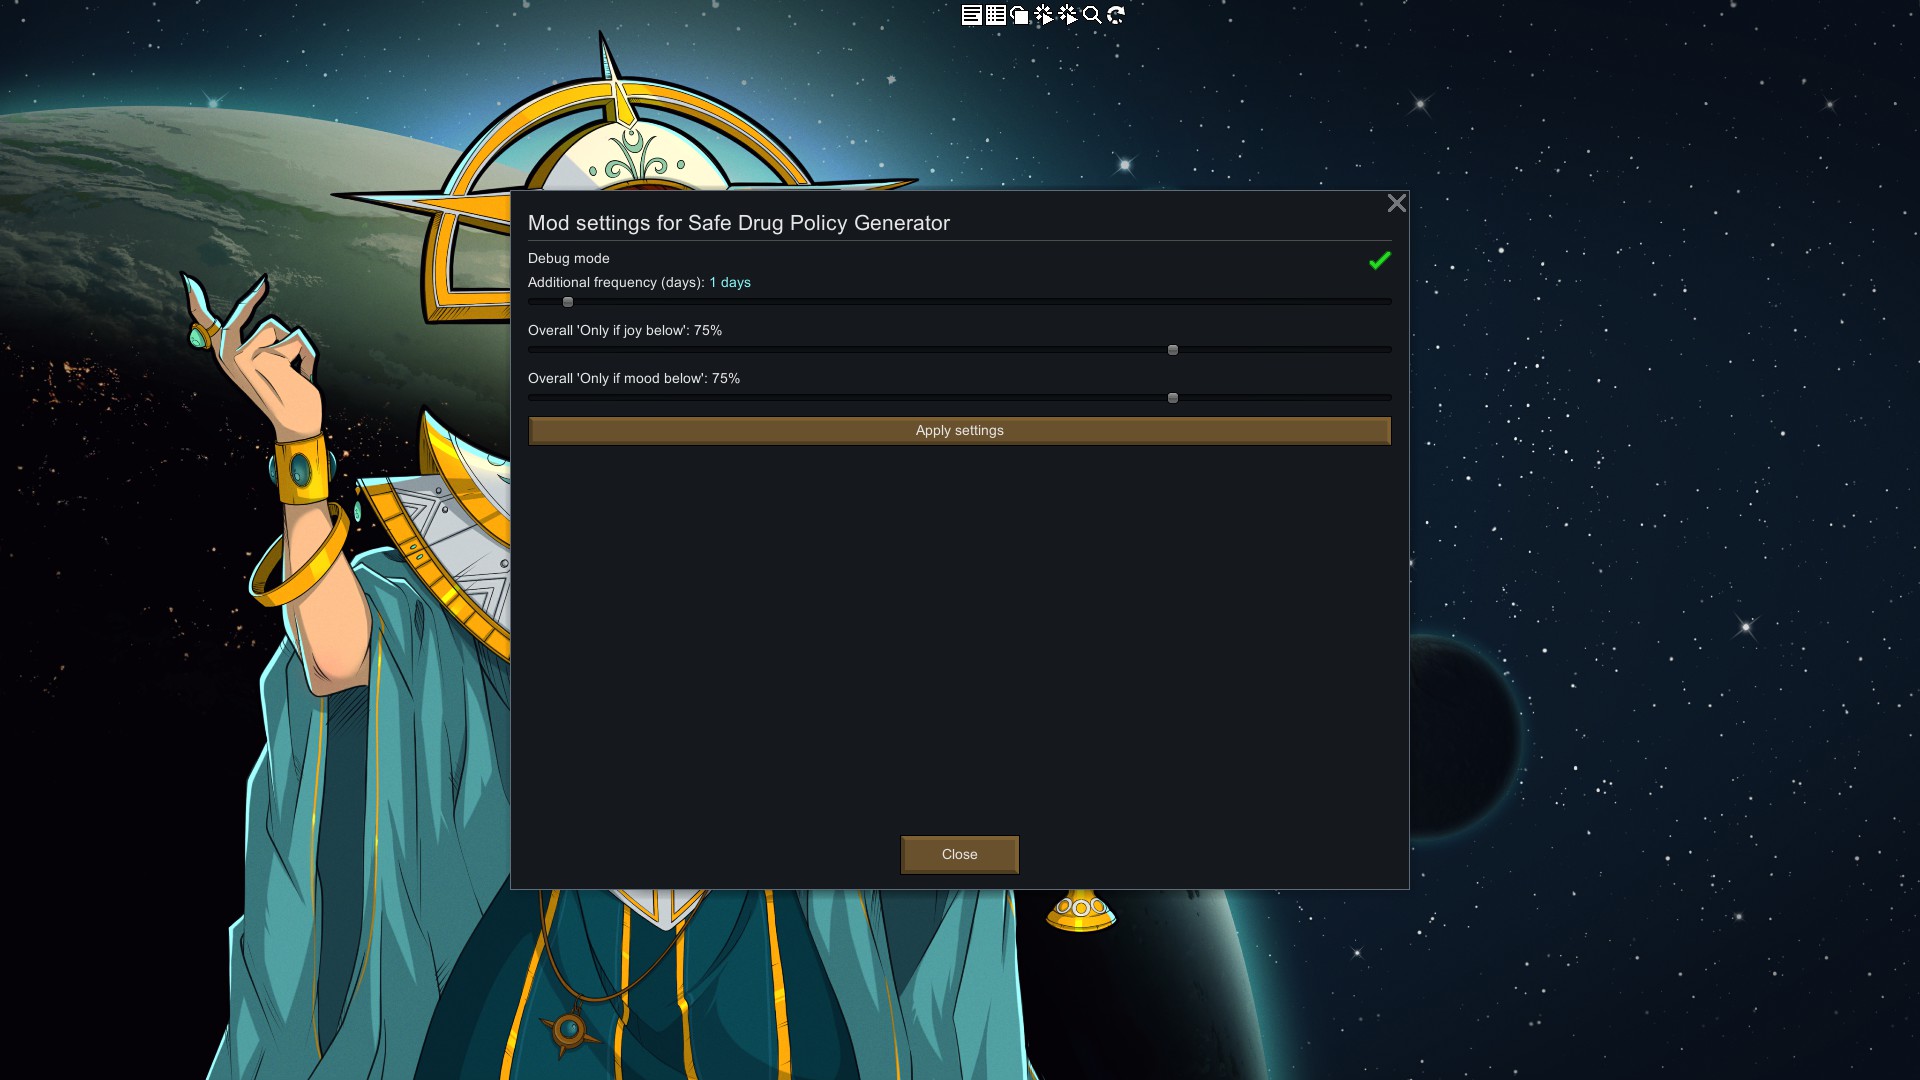This screenshot has height=1080, width=1920.
Task: Click the 'Mod settings for Safe Drug Policy Generator' title
Action: coord(739,223)
